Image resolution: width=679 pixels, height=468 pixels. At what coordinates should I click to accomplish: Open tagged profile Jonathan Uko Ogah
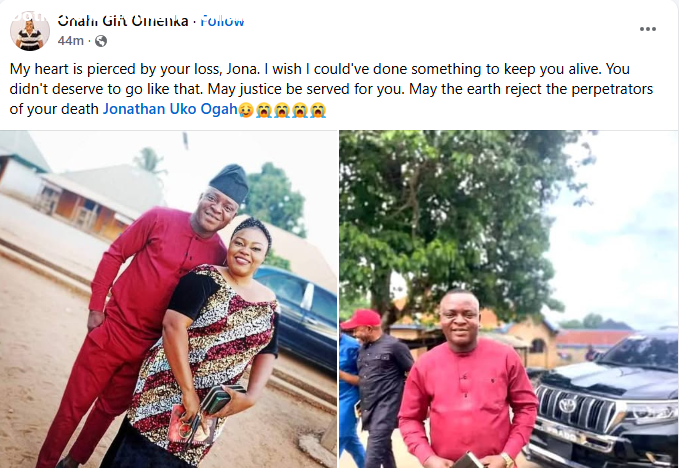pyautogui.click(x=170, y=109)
